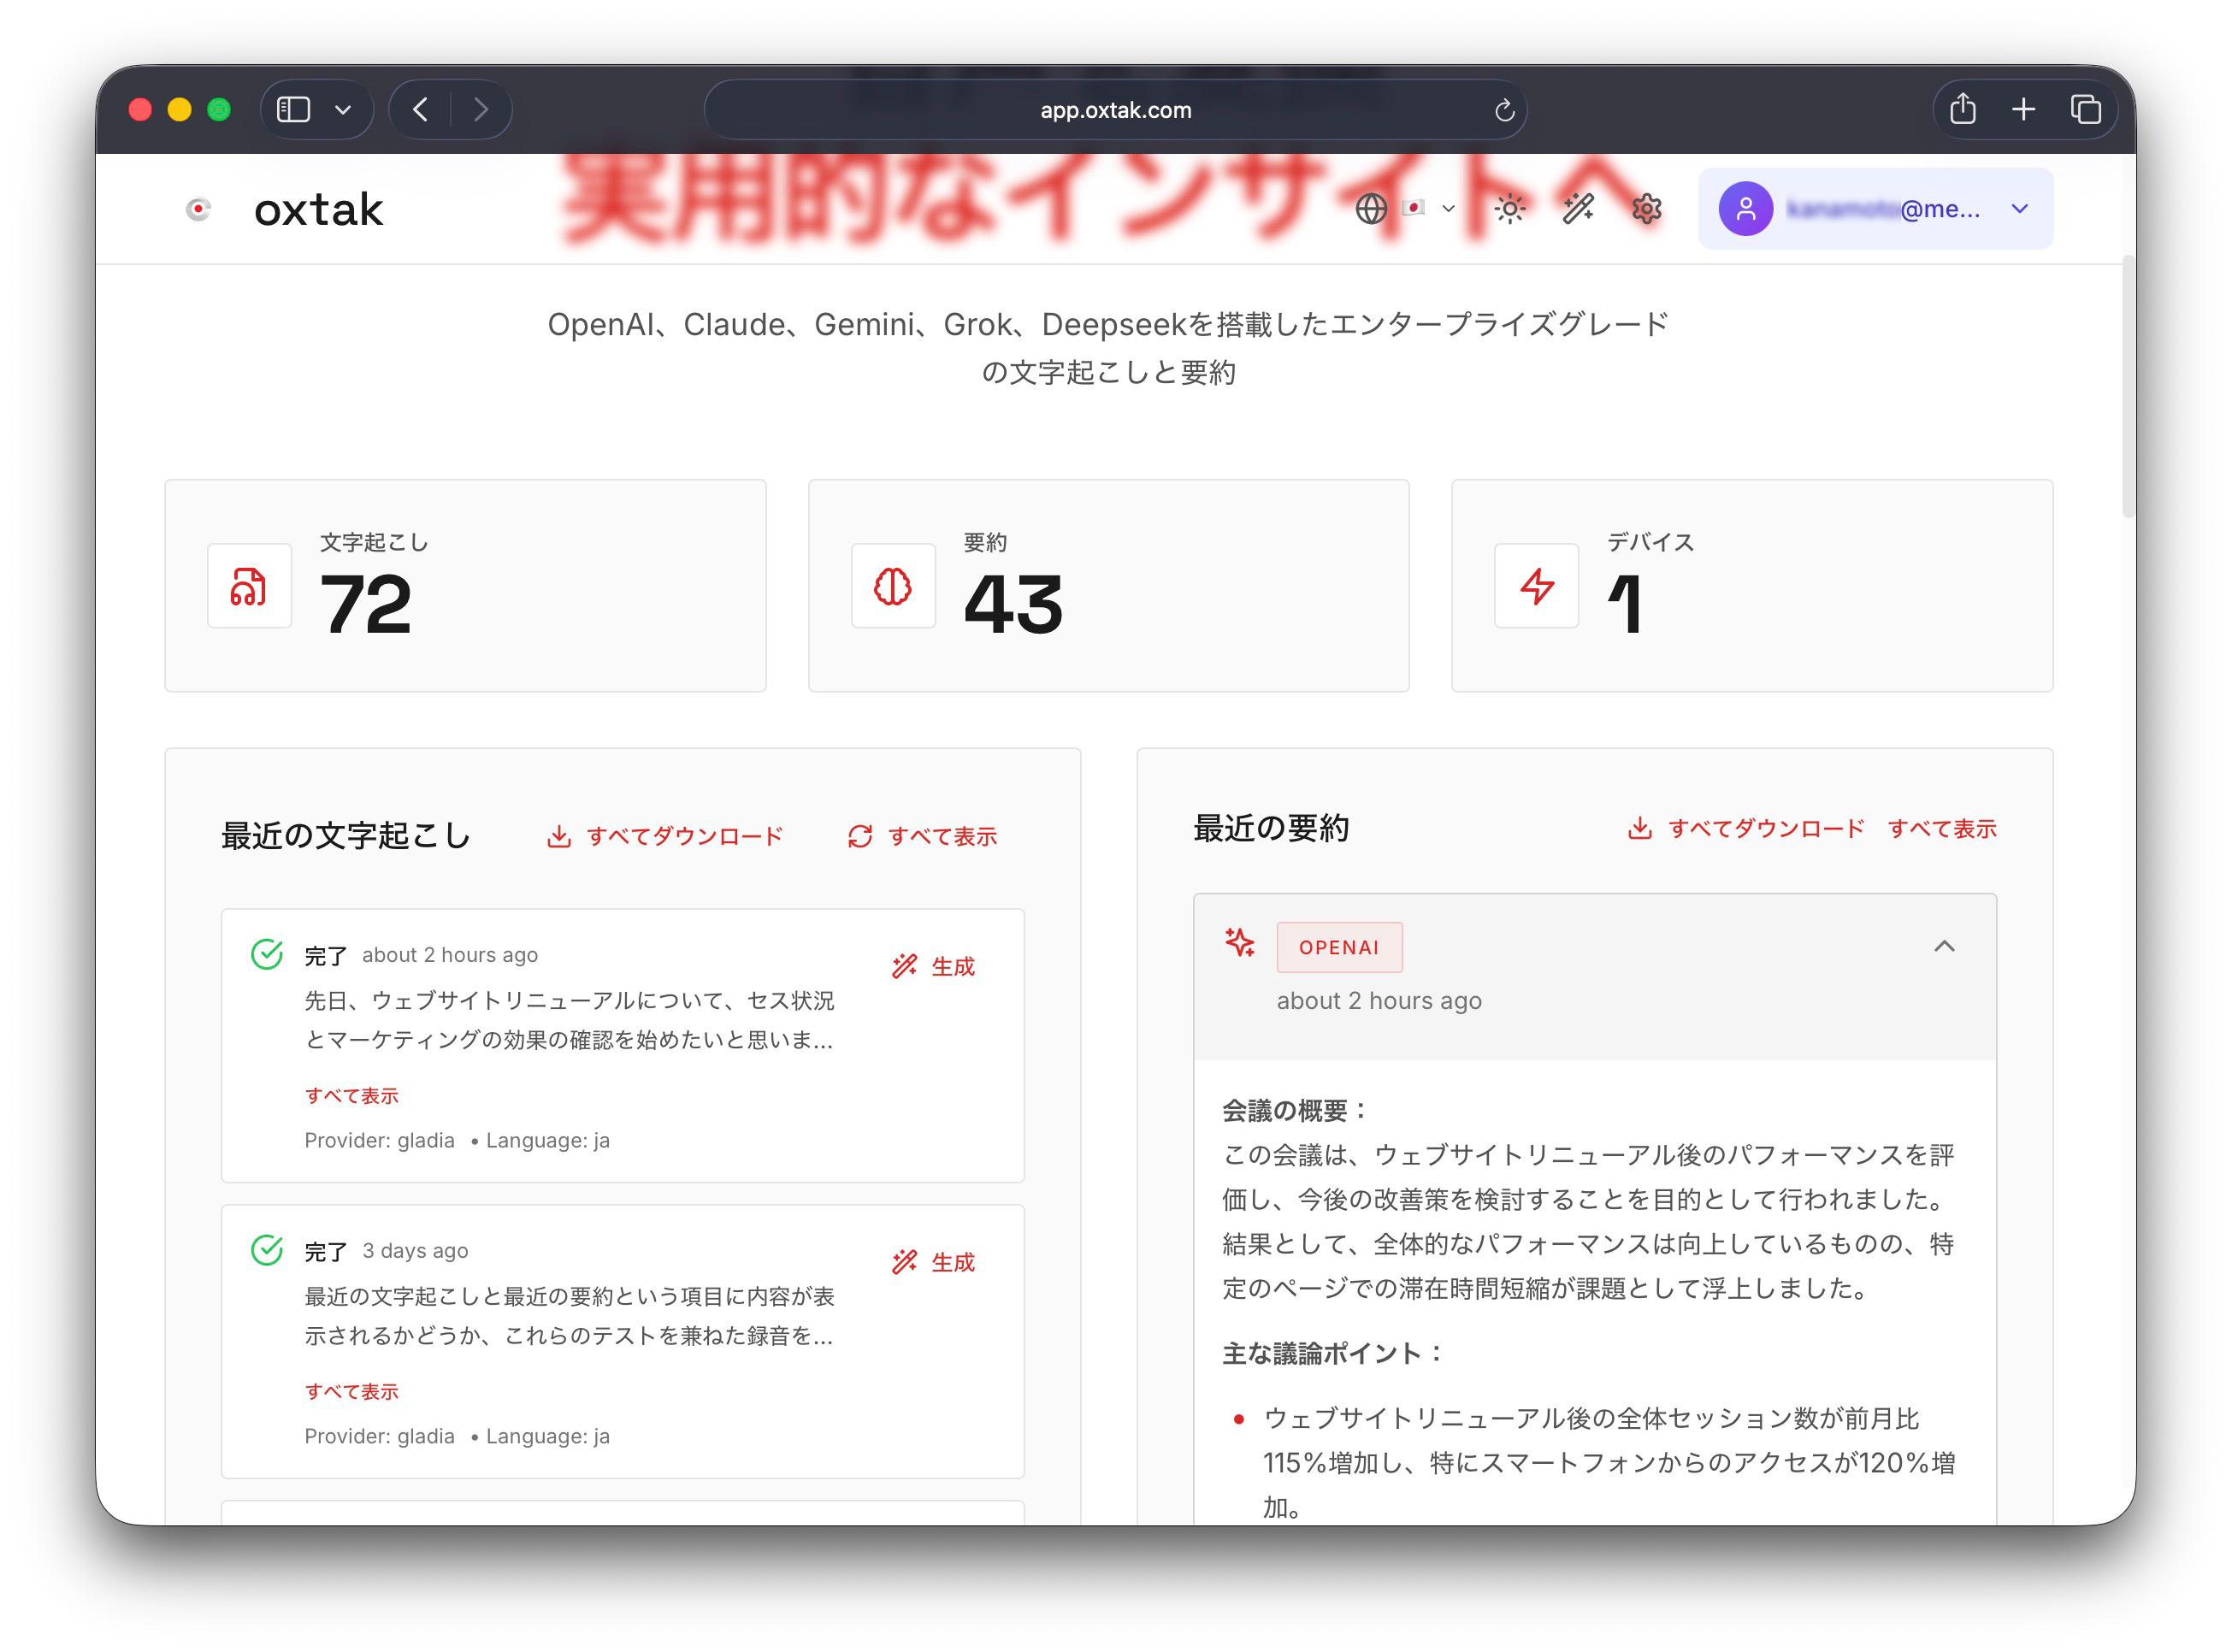The width and height of the screenshot is (2232, 1652).
Task: Click 'Provider: gladia' under 2 hours ago transcript
Action: (x=379, y=1141)
